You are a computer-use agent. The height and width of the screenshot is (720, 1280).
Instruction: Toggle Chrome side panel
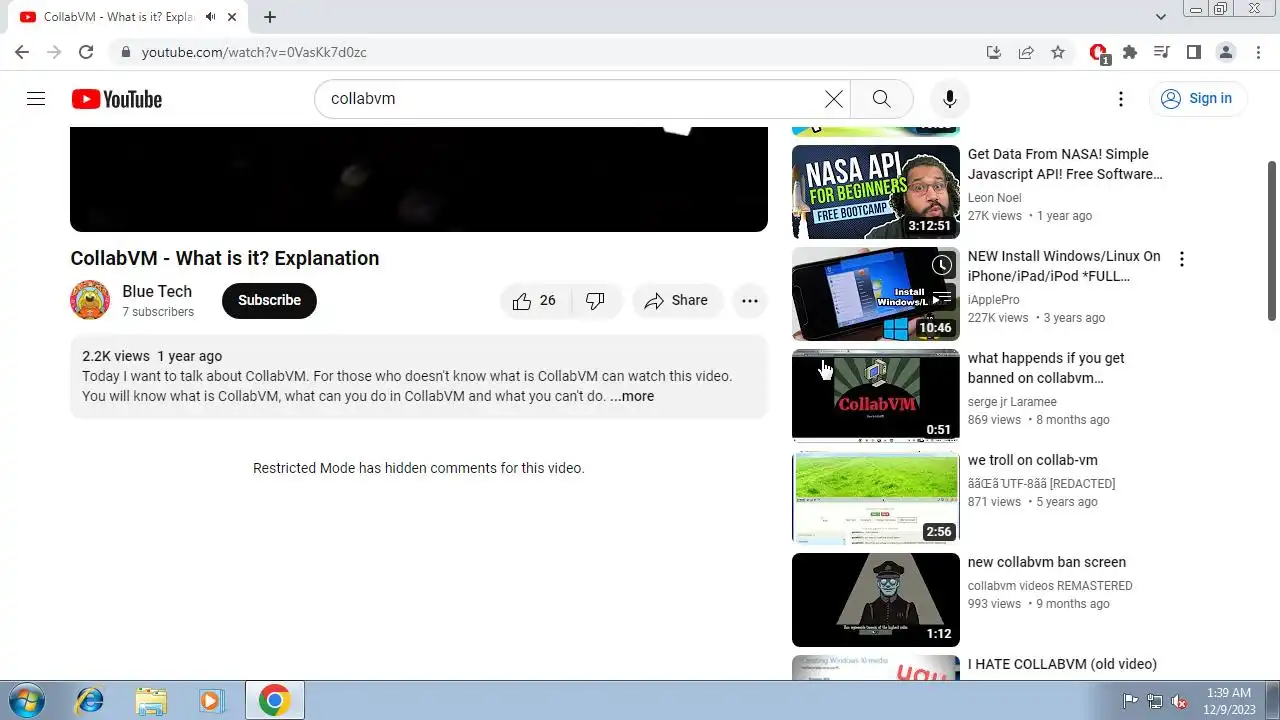click(1194, 52)
